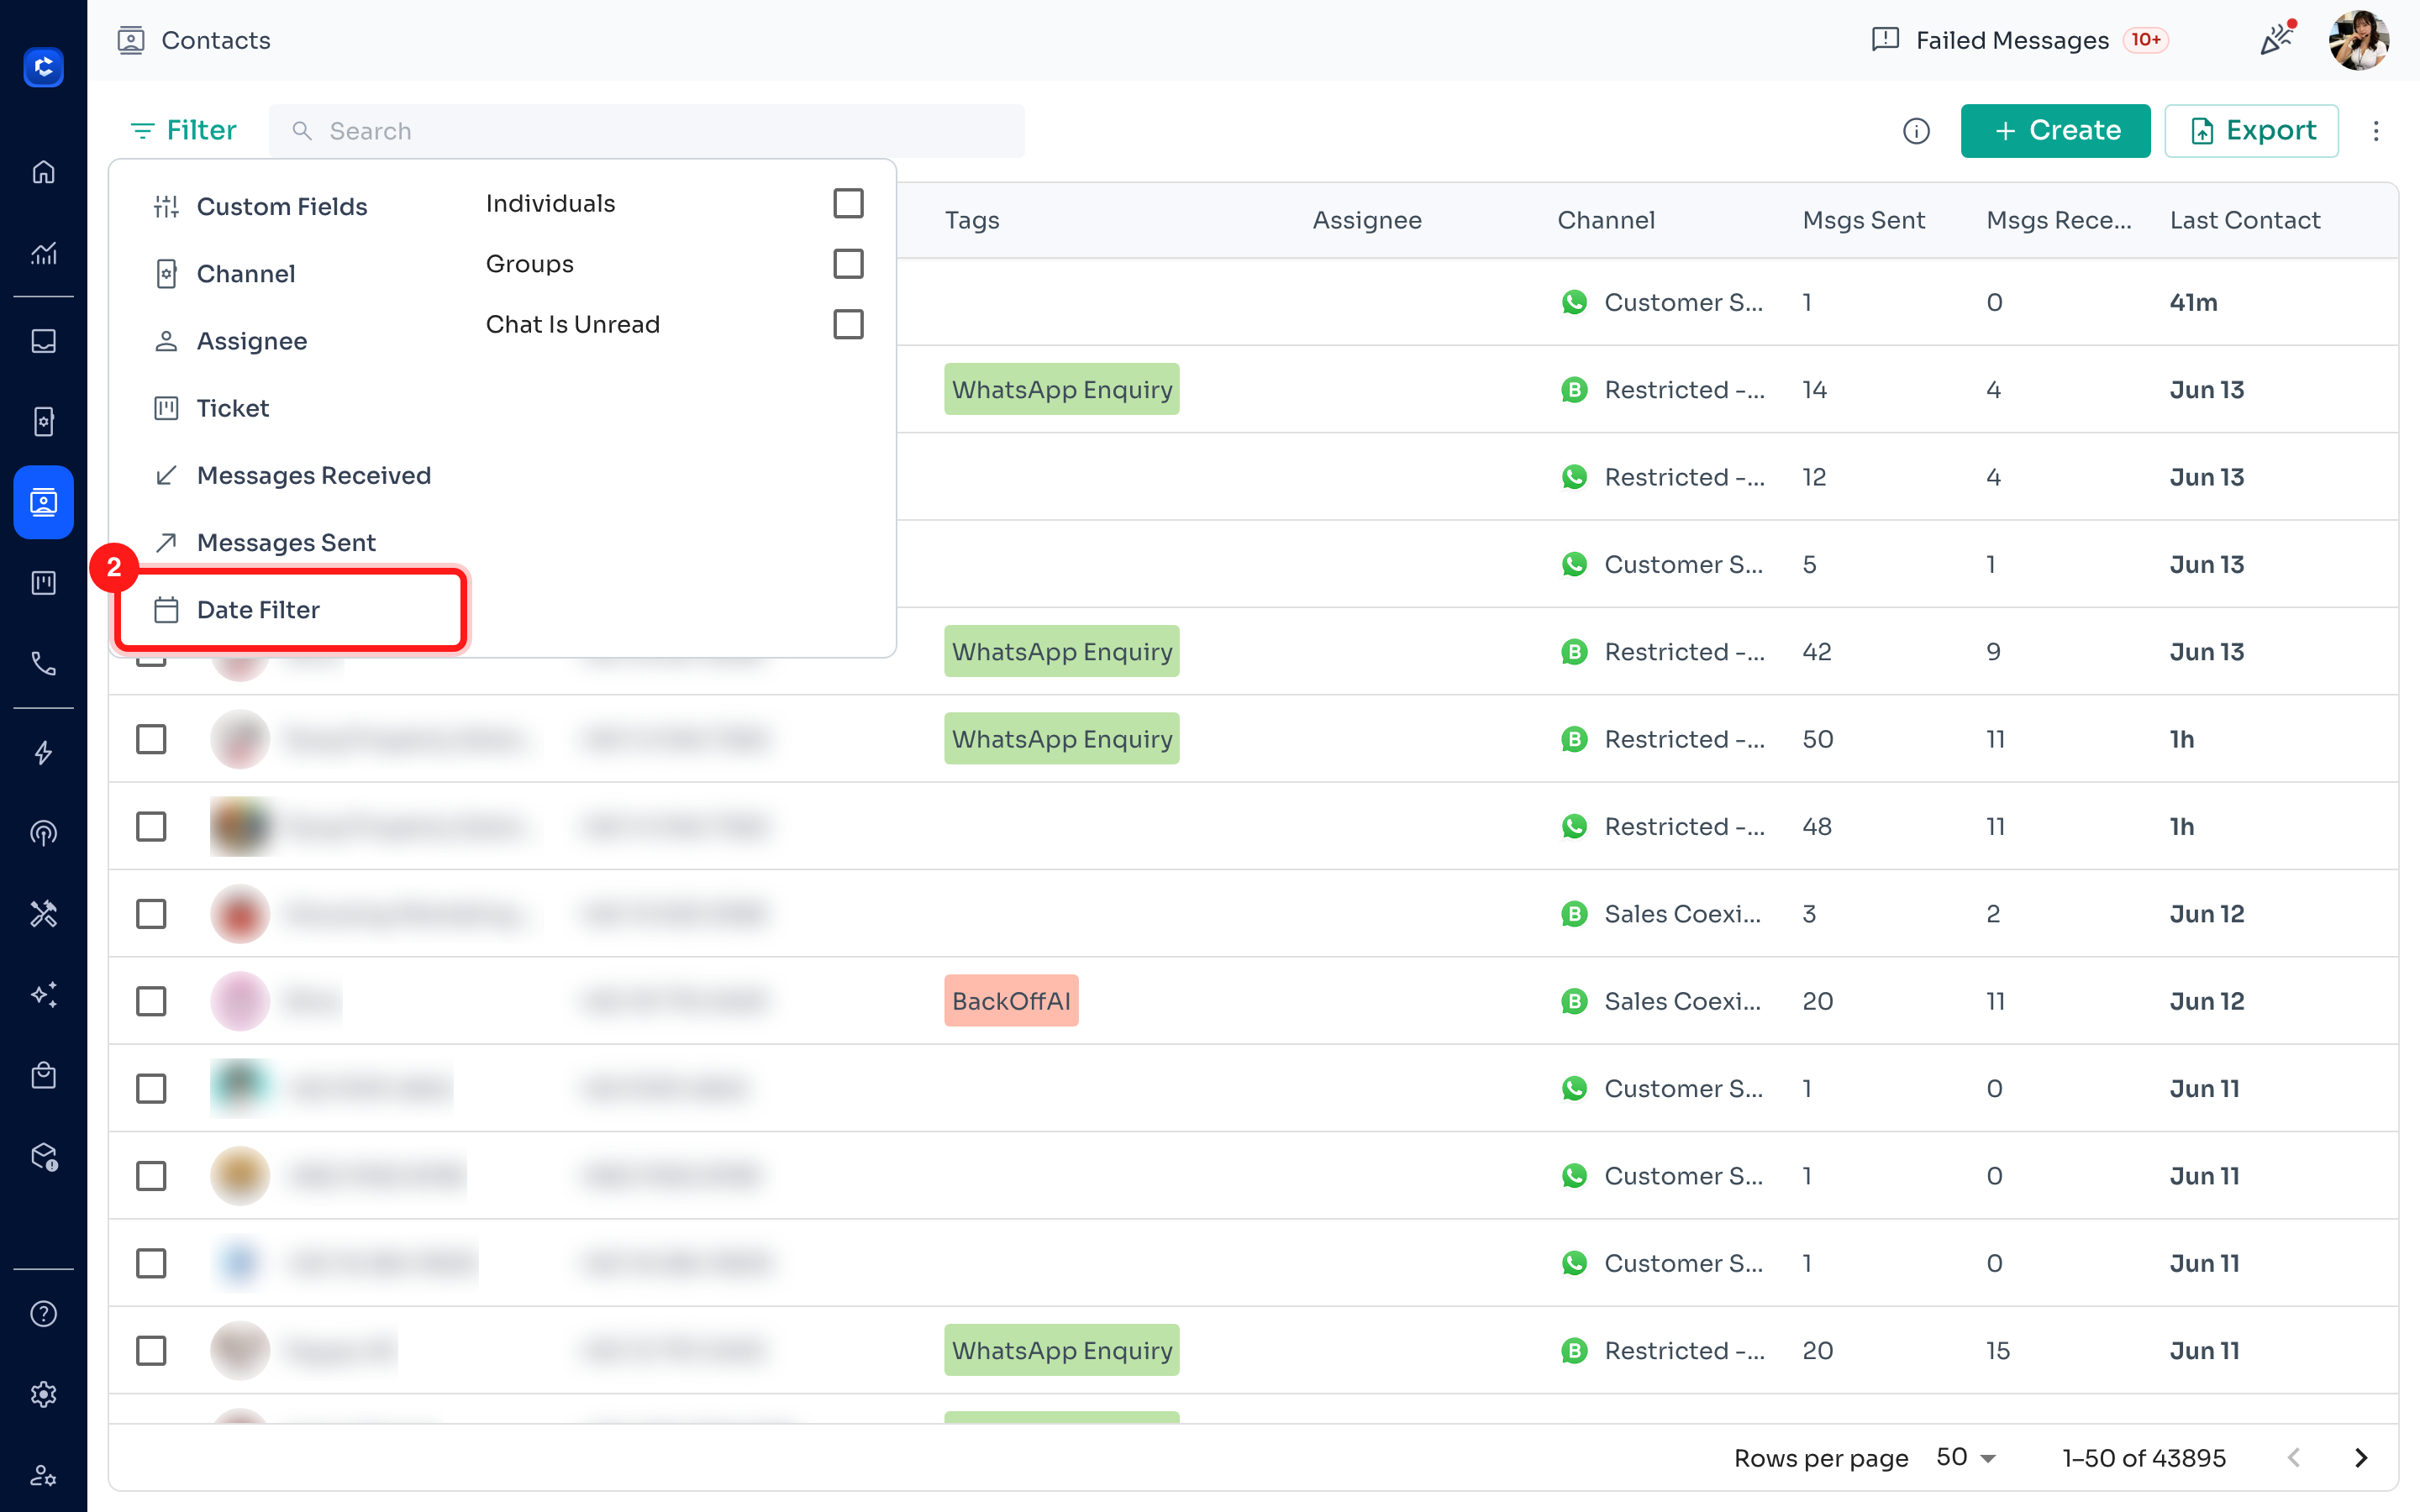This screenshot has width=2420, height=1512.
Task: Click the Failed Messages message icon
Action: (x=1885, y=40)
